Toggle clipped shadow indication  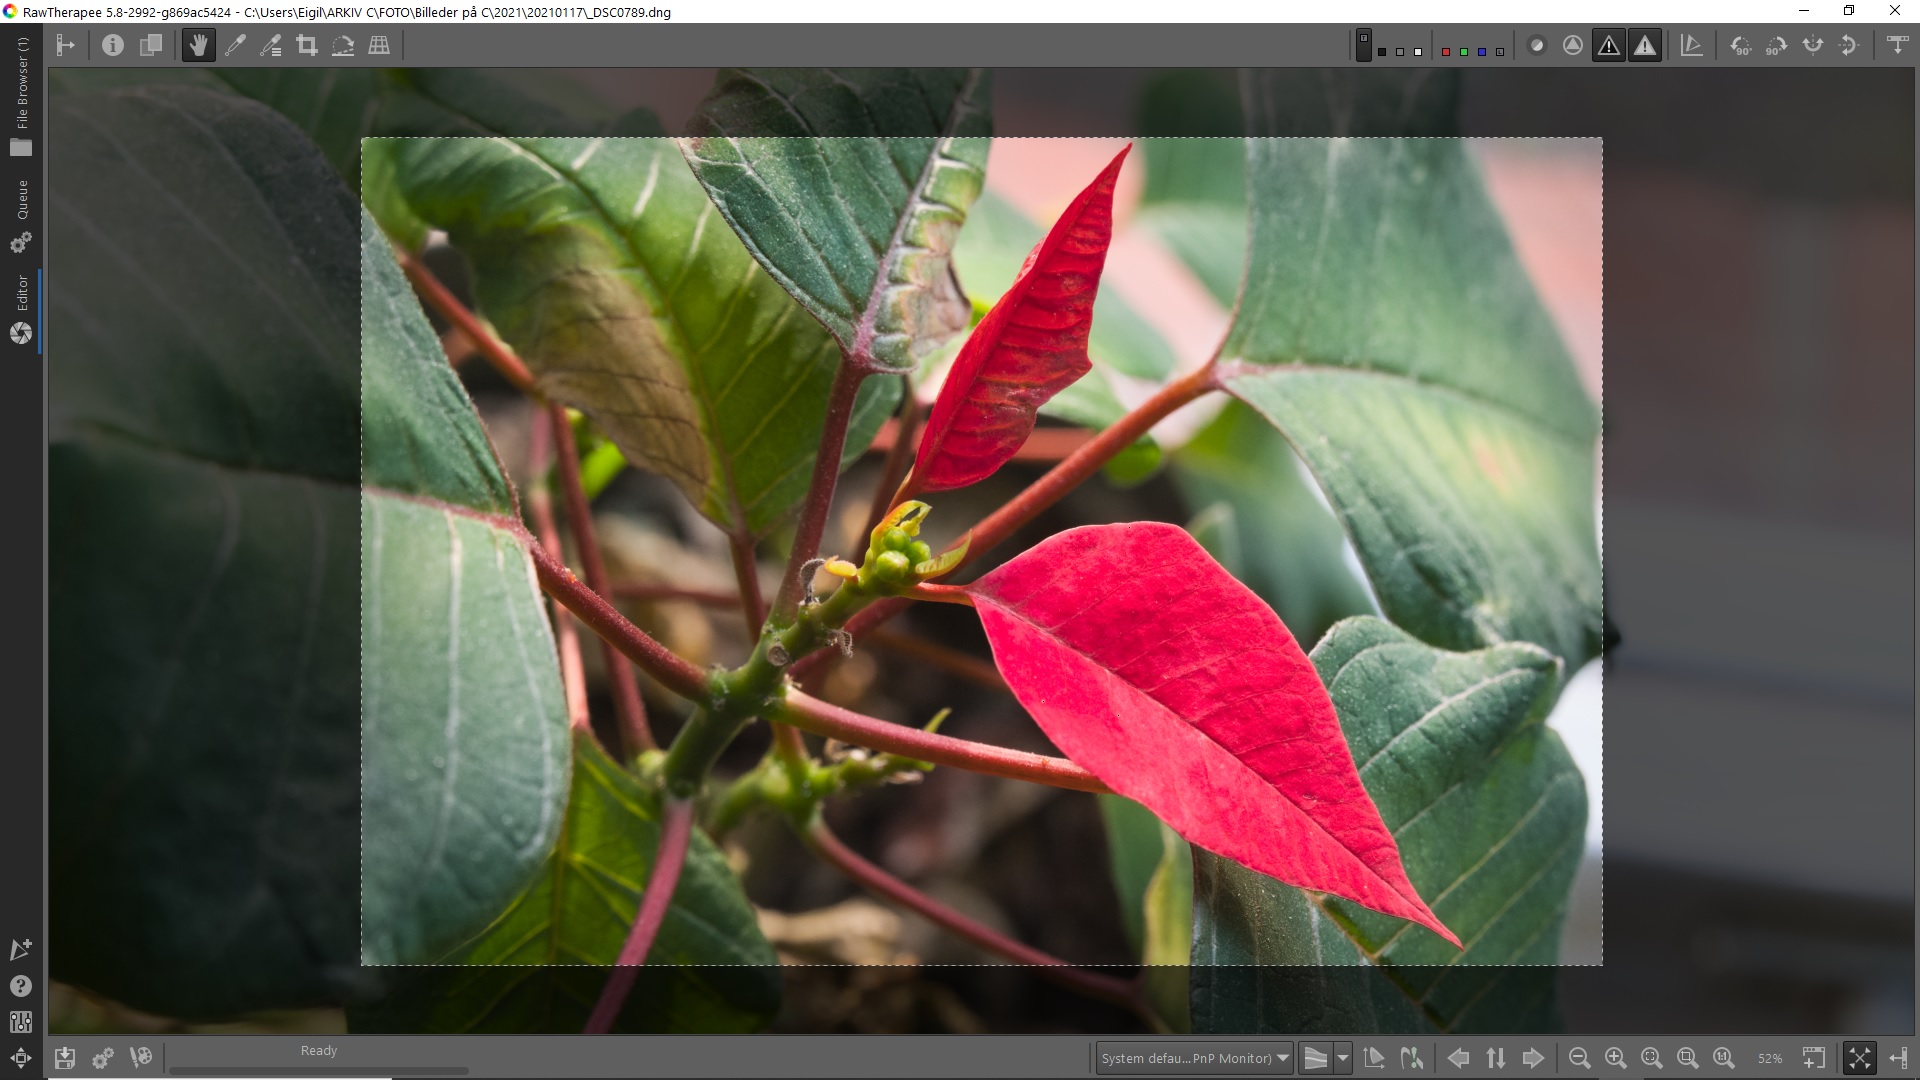pos(1608,45)
